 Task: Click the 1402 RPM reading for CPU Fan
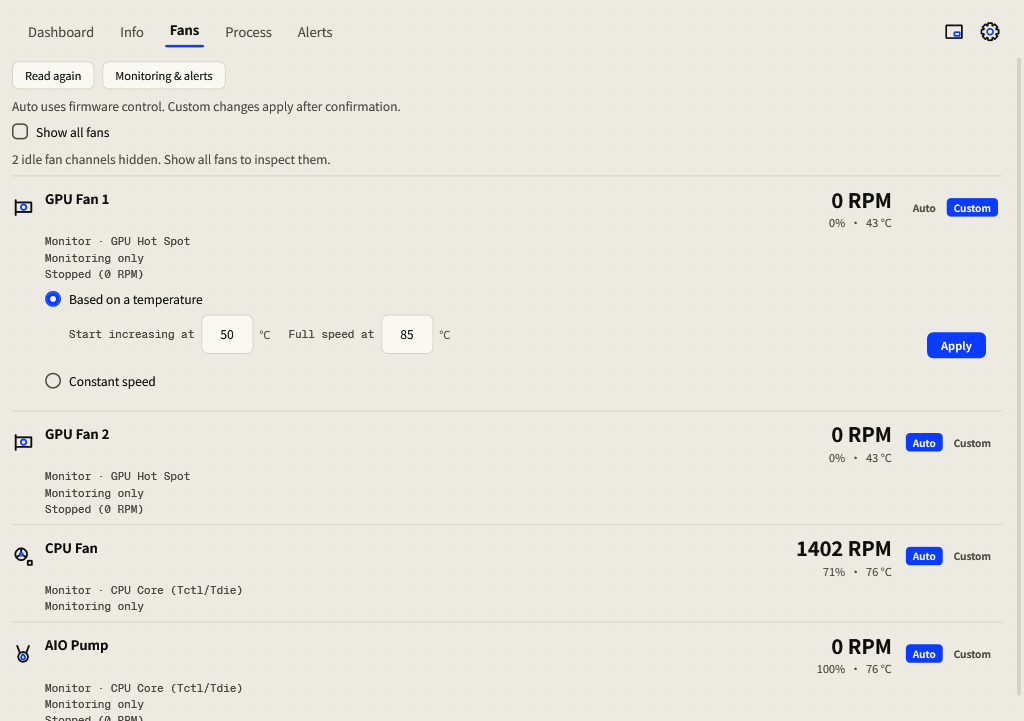[843, 549]
